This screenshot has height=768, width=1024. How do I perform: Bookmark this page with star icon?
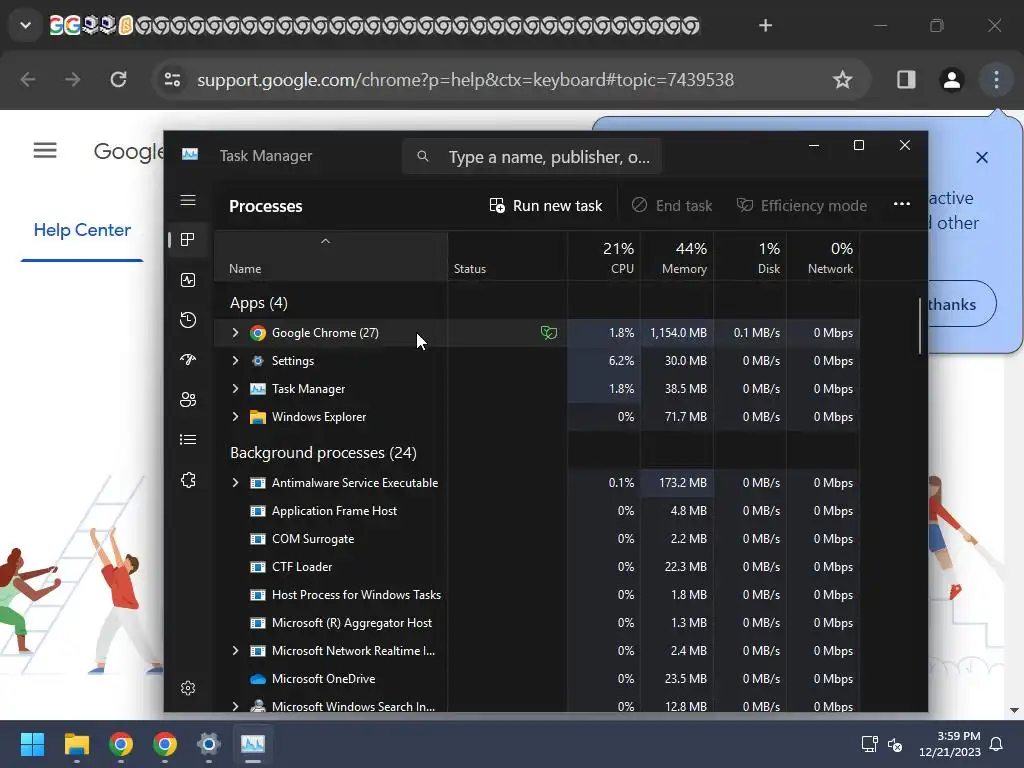(x=842, y=80)
